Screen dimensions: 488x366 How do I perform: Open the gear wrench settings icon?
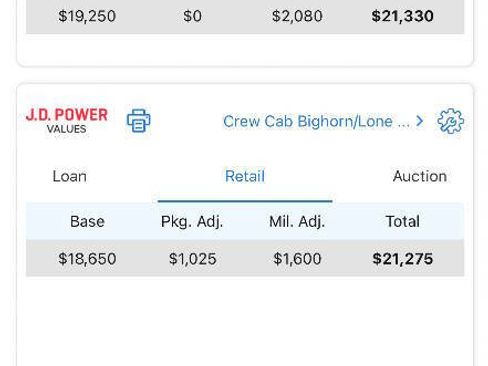coord(450,121)
